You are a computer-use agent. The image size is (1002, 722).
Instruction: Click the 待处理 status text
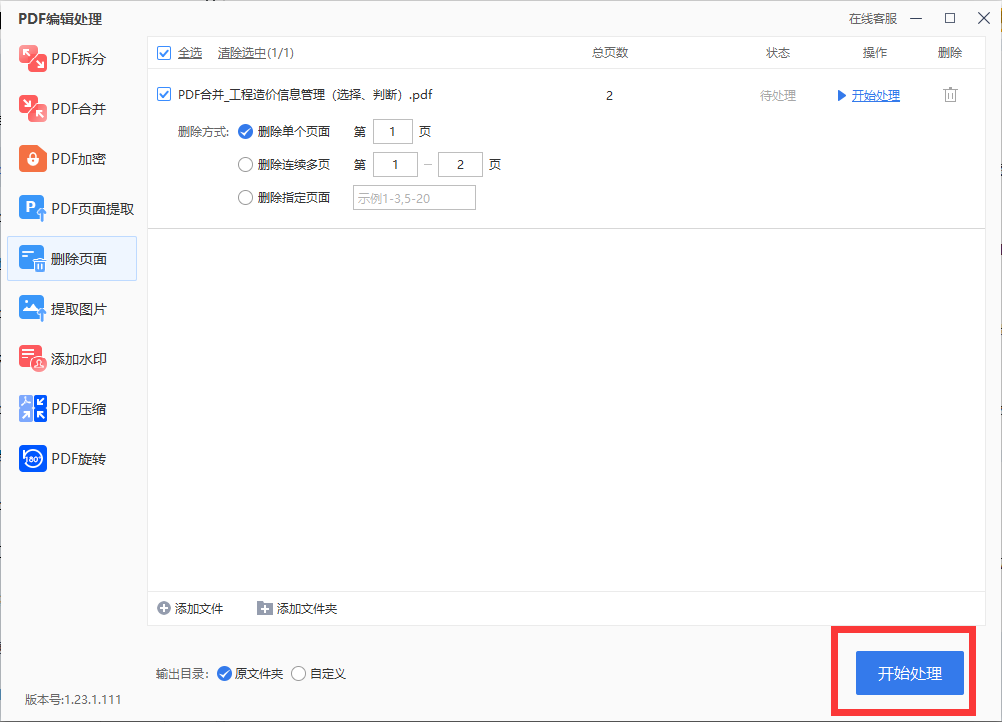pos(778,96)
